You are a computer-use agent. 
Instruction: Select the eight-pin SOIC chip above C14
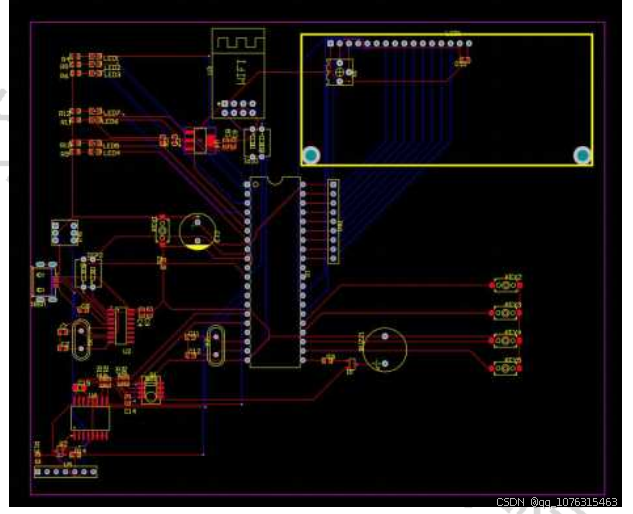click(151, 389)
